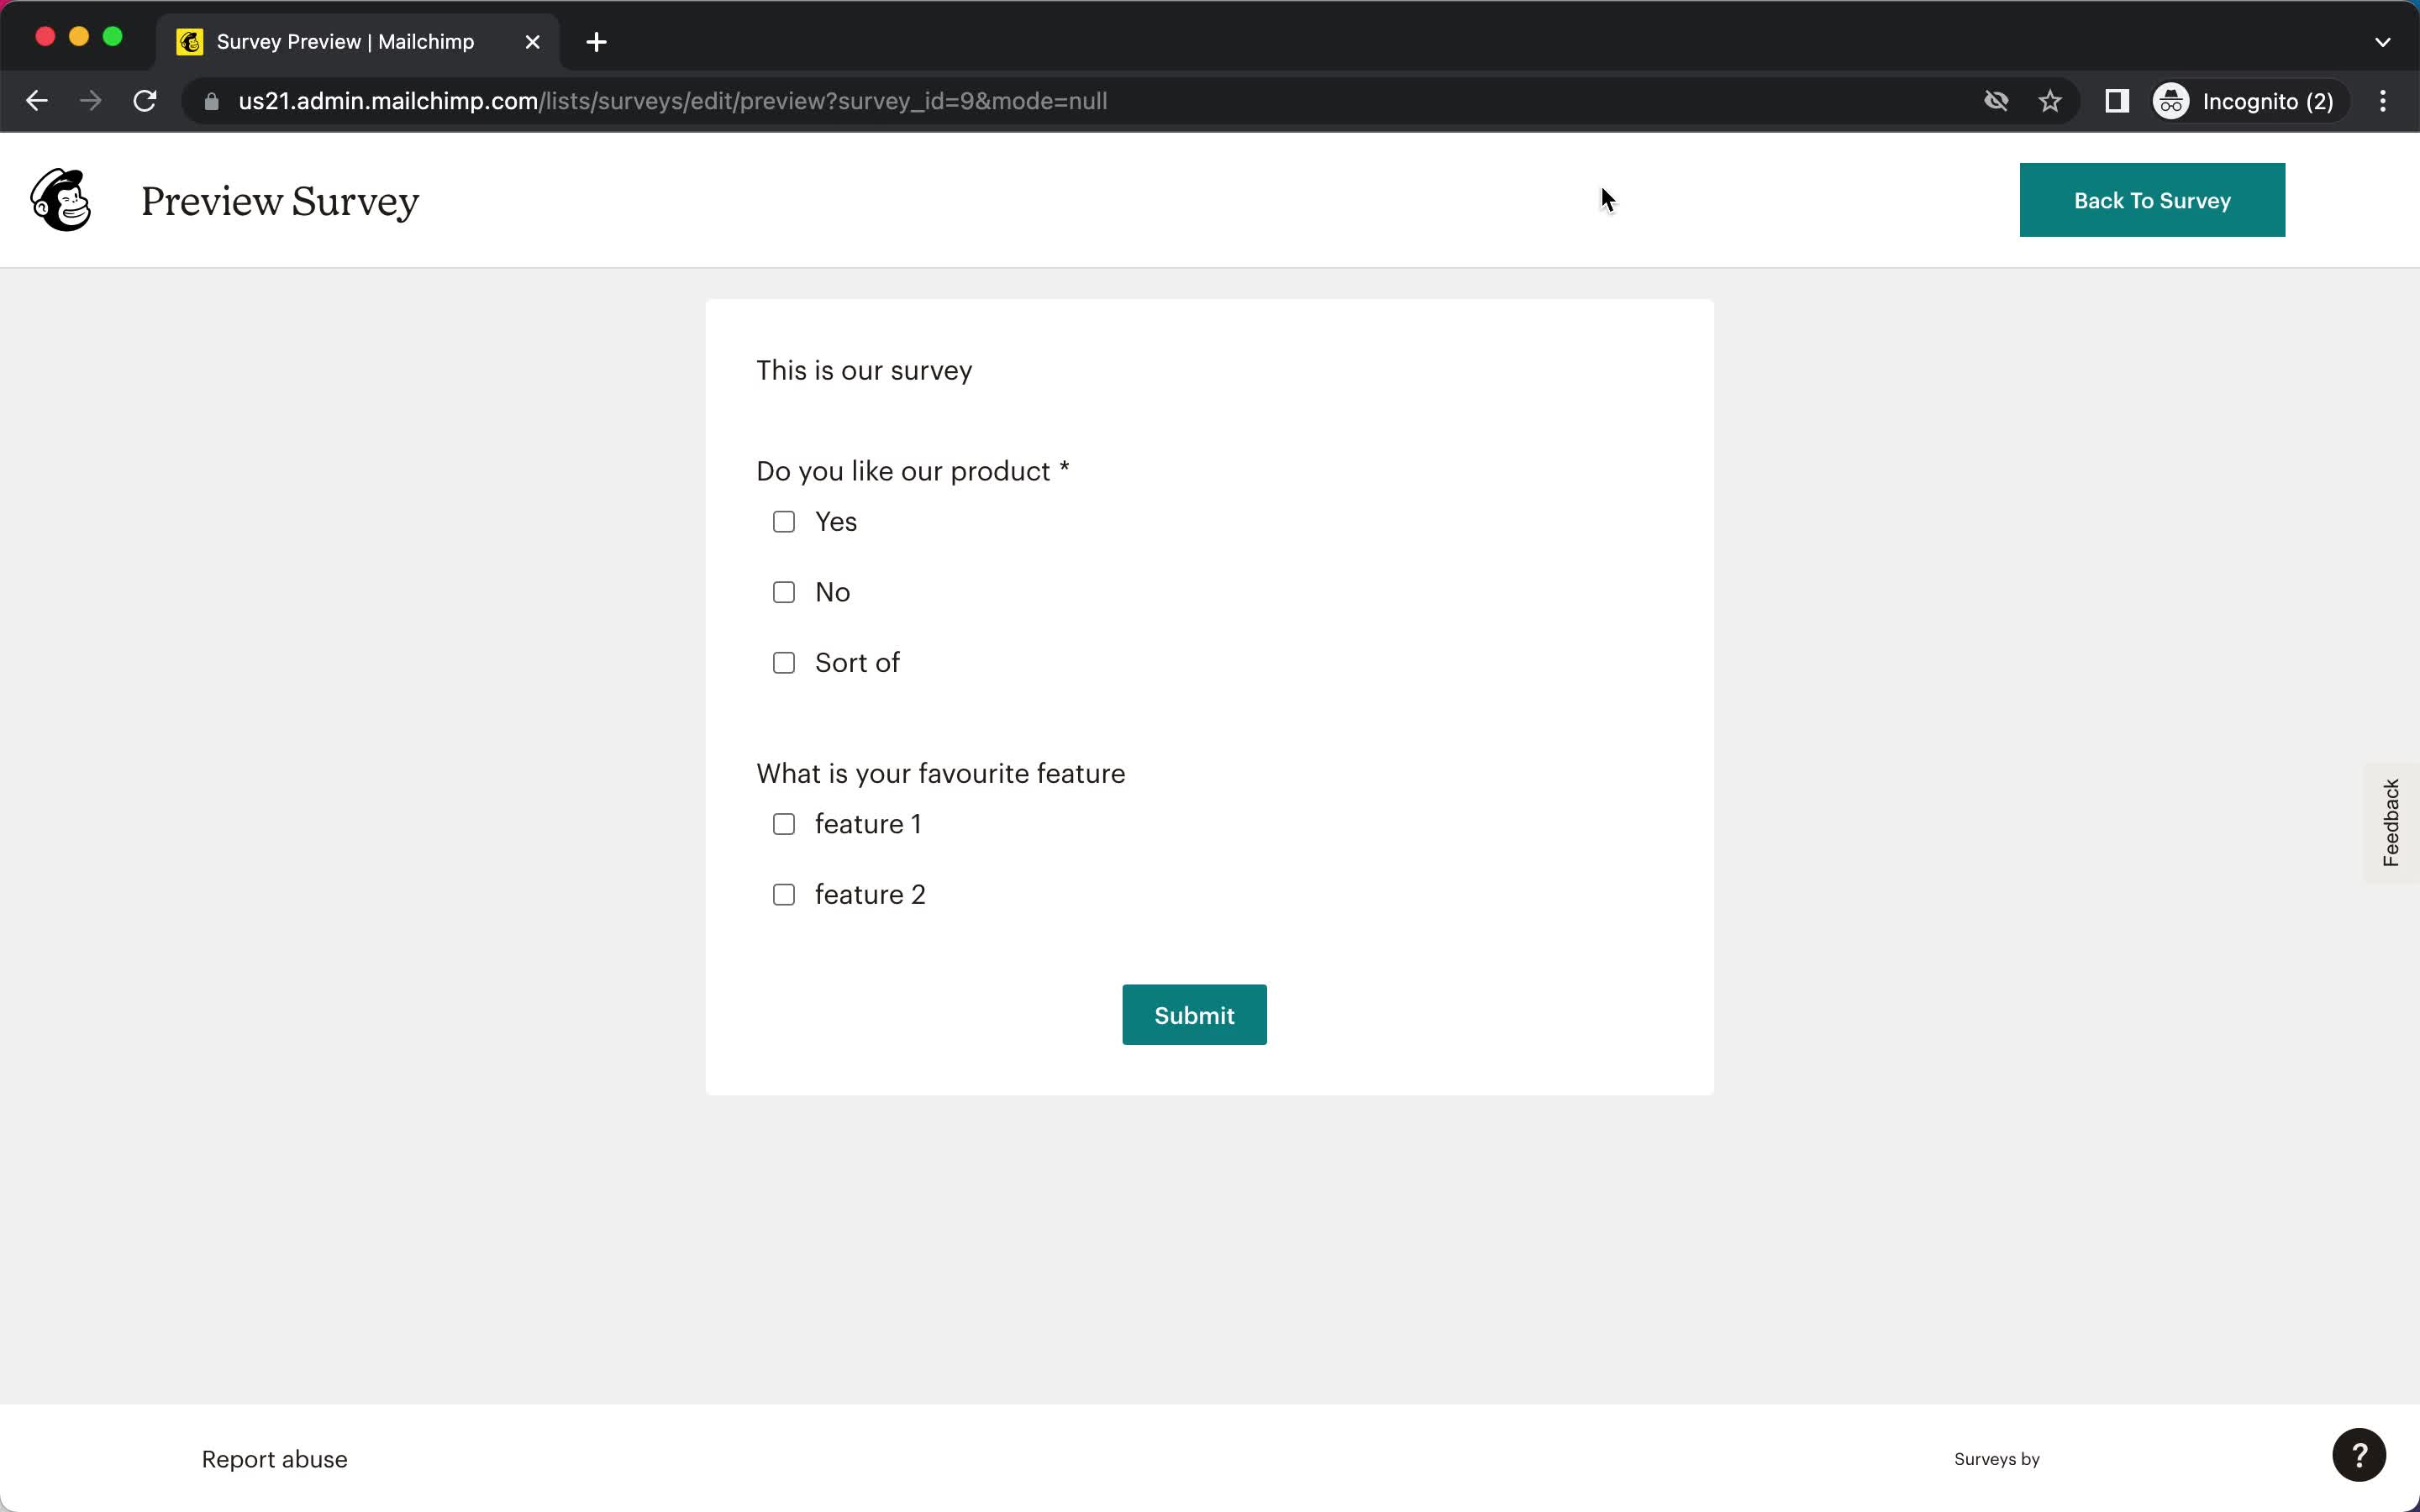The image size is (2420, 1512).
Task: Toggle the Sort of checkbox option
Action: (x=782, y=662)
